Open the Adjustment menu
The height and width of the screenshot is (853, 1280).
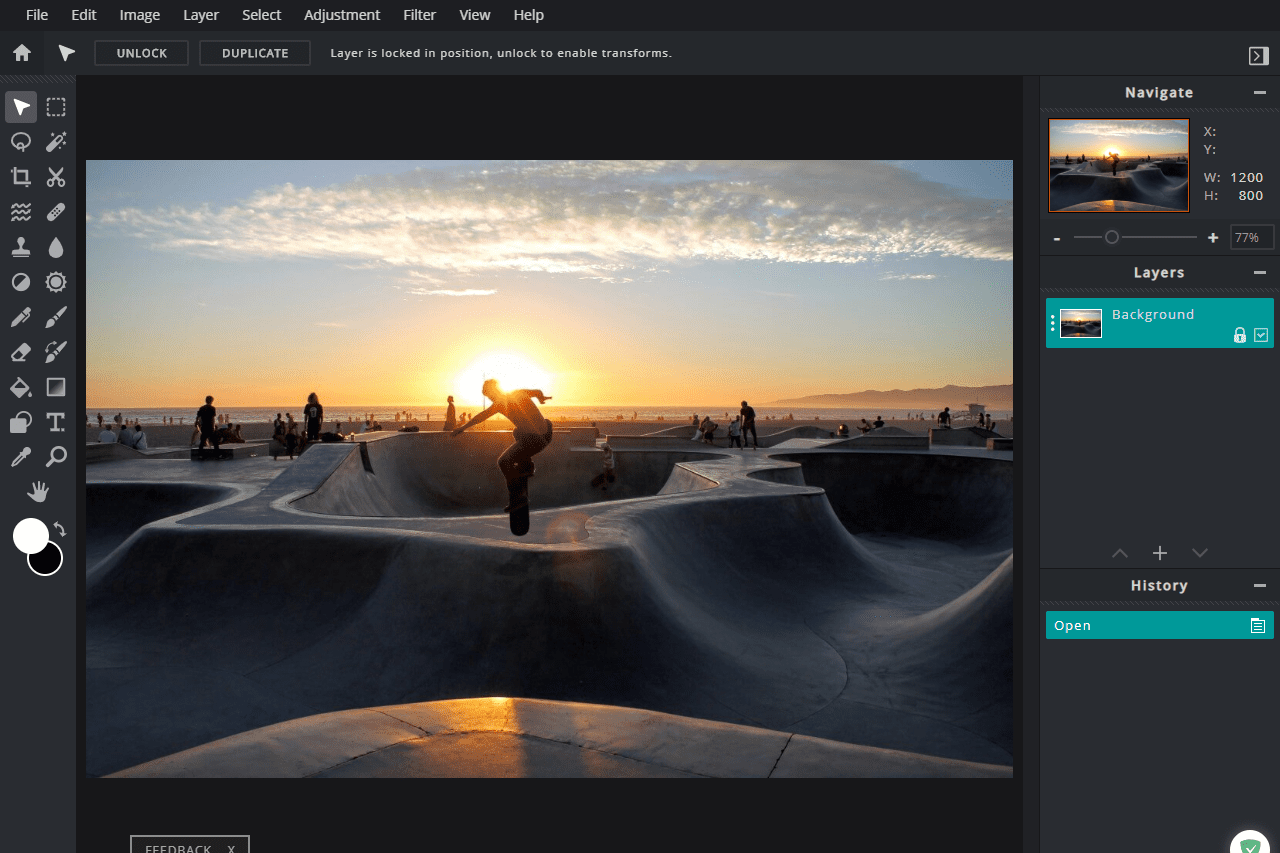coord(342,15)
